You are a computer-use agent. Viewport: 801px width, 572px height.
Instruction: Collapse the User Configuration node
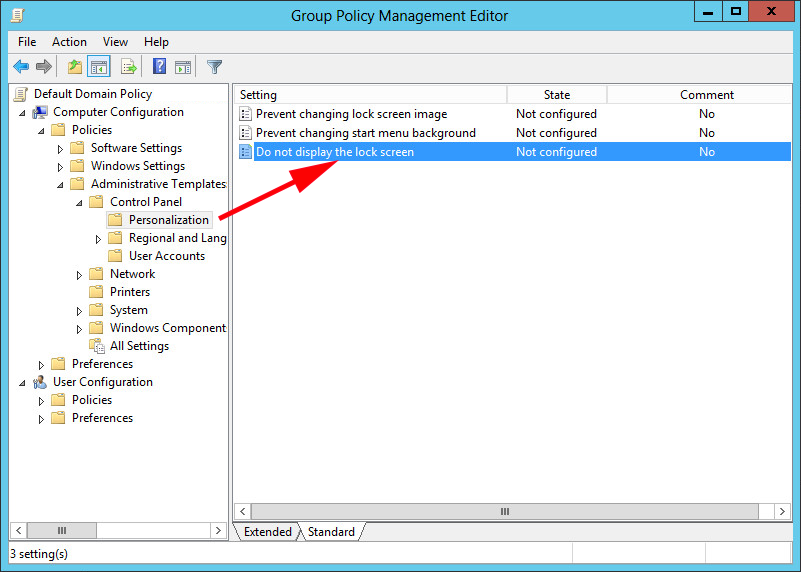pyautogui.click(x=22, y=383)
